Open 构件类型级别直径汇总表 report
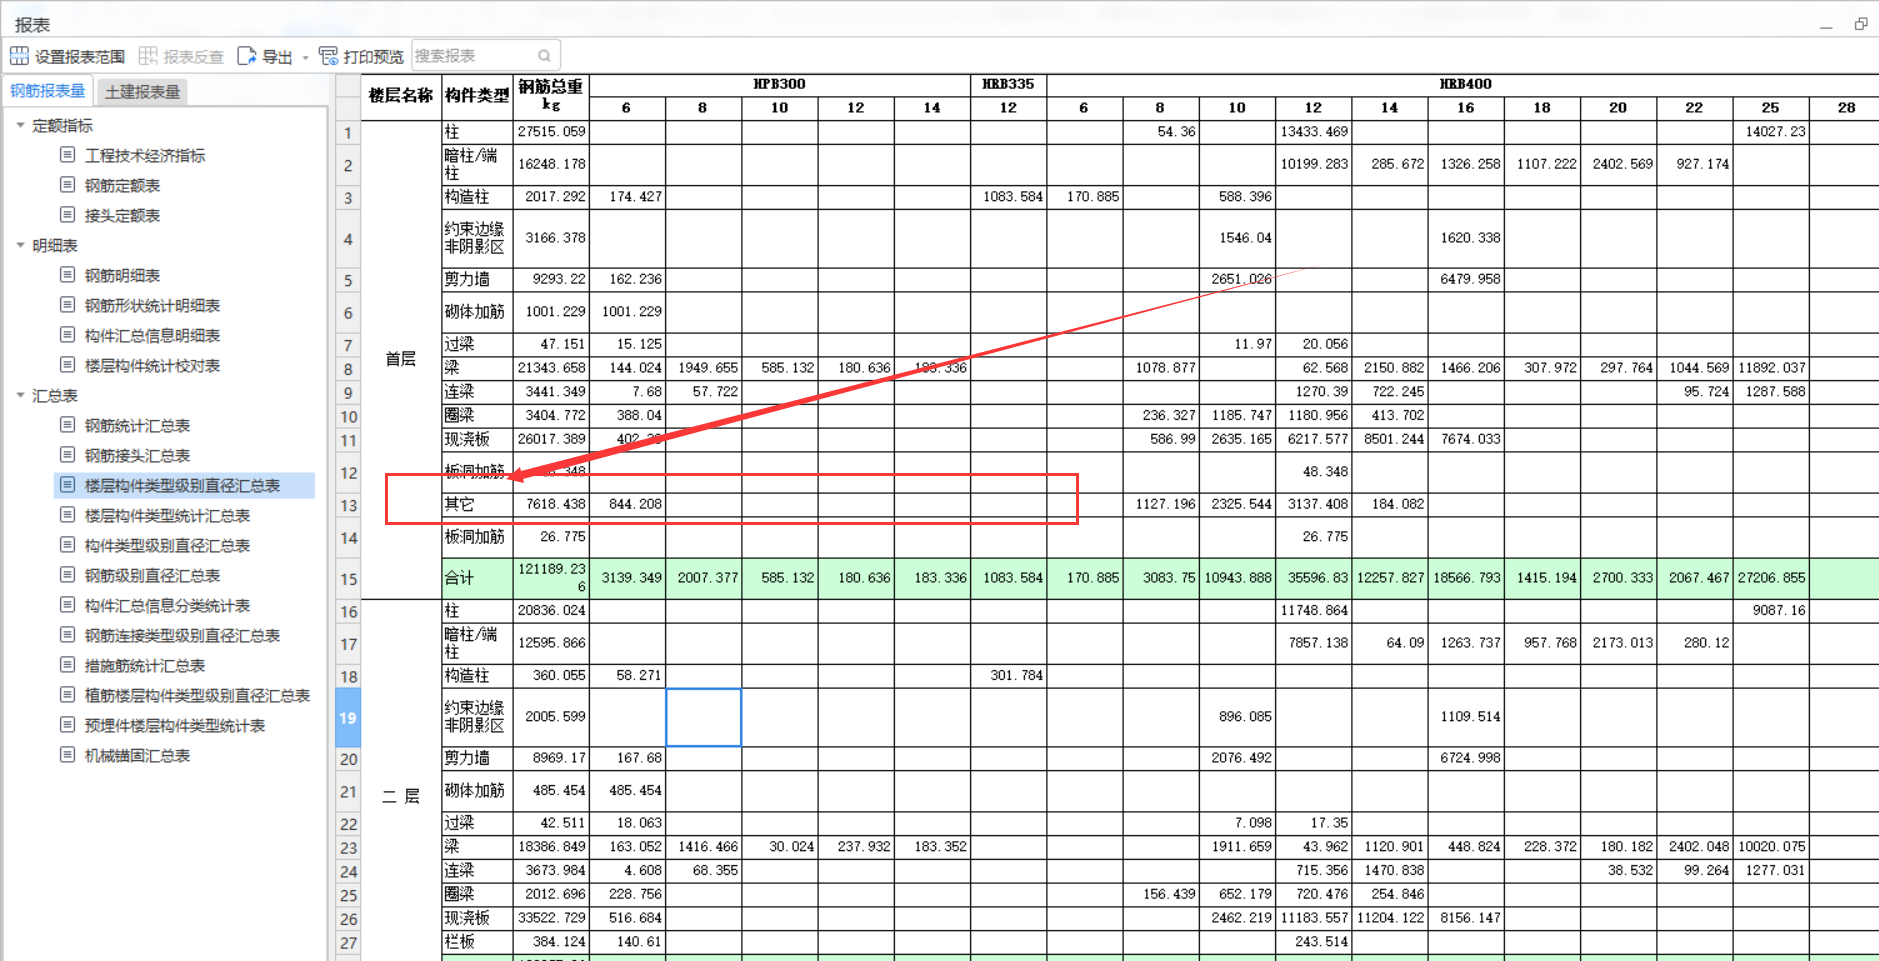Viewport: 1879px width, 961px height. (167, 546)
